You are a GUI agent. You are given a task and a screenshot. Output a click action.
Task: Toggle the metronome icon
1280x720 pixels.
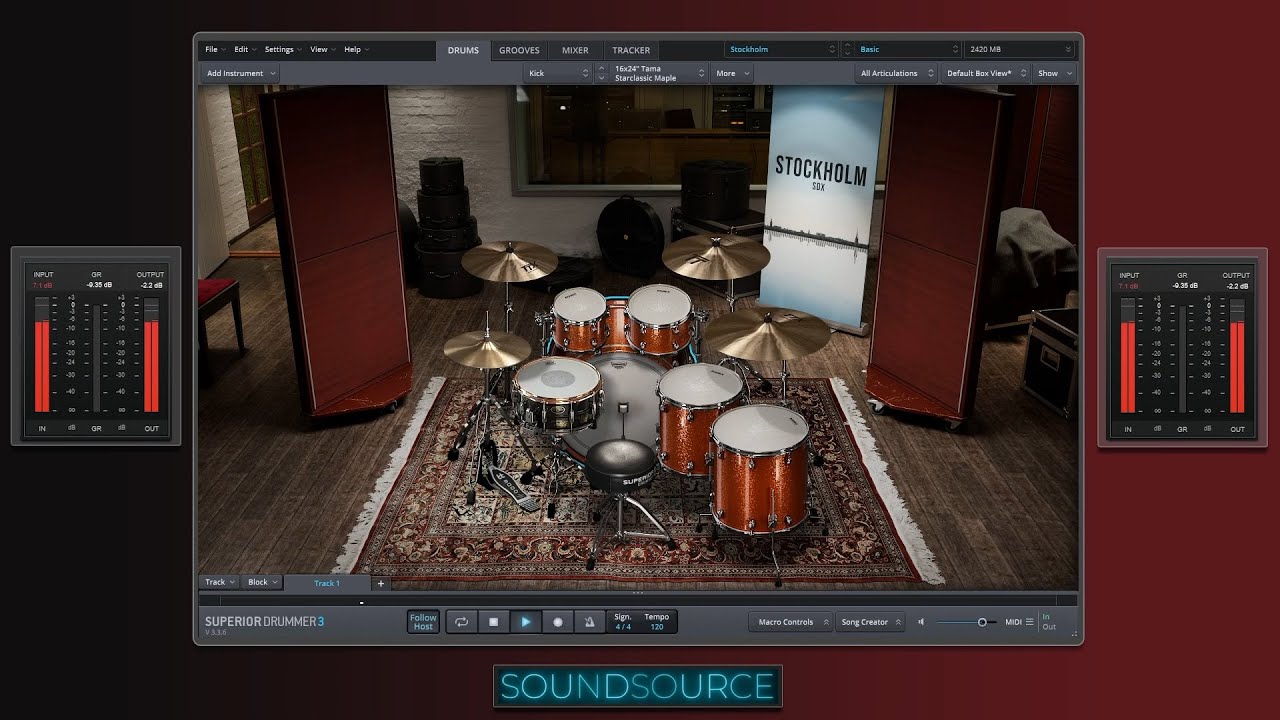[589, 622]
